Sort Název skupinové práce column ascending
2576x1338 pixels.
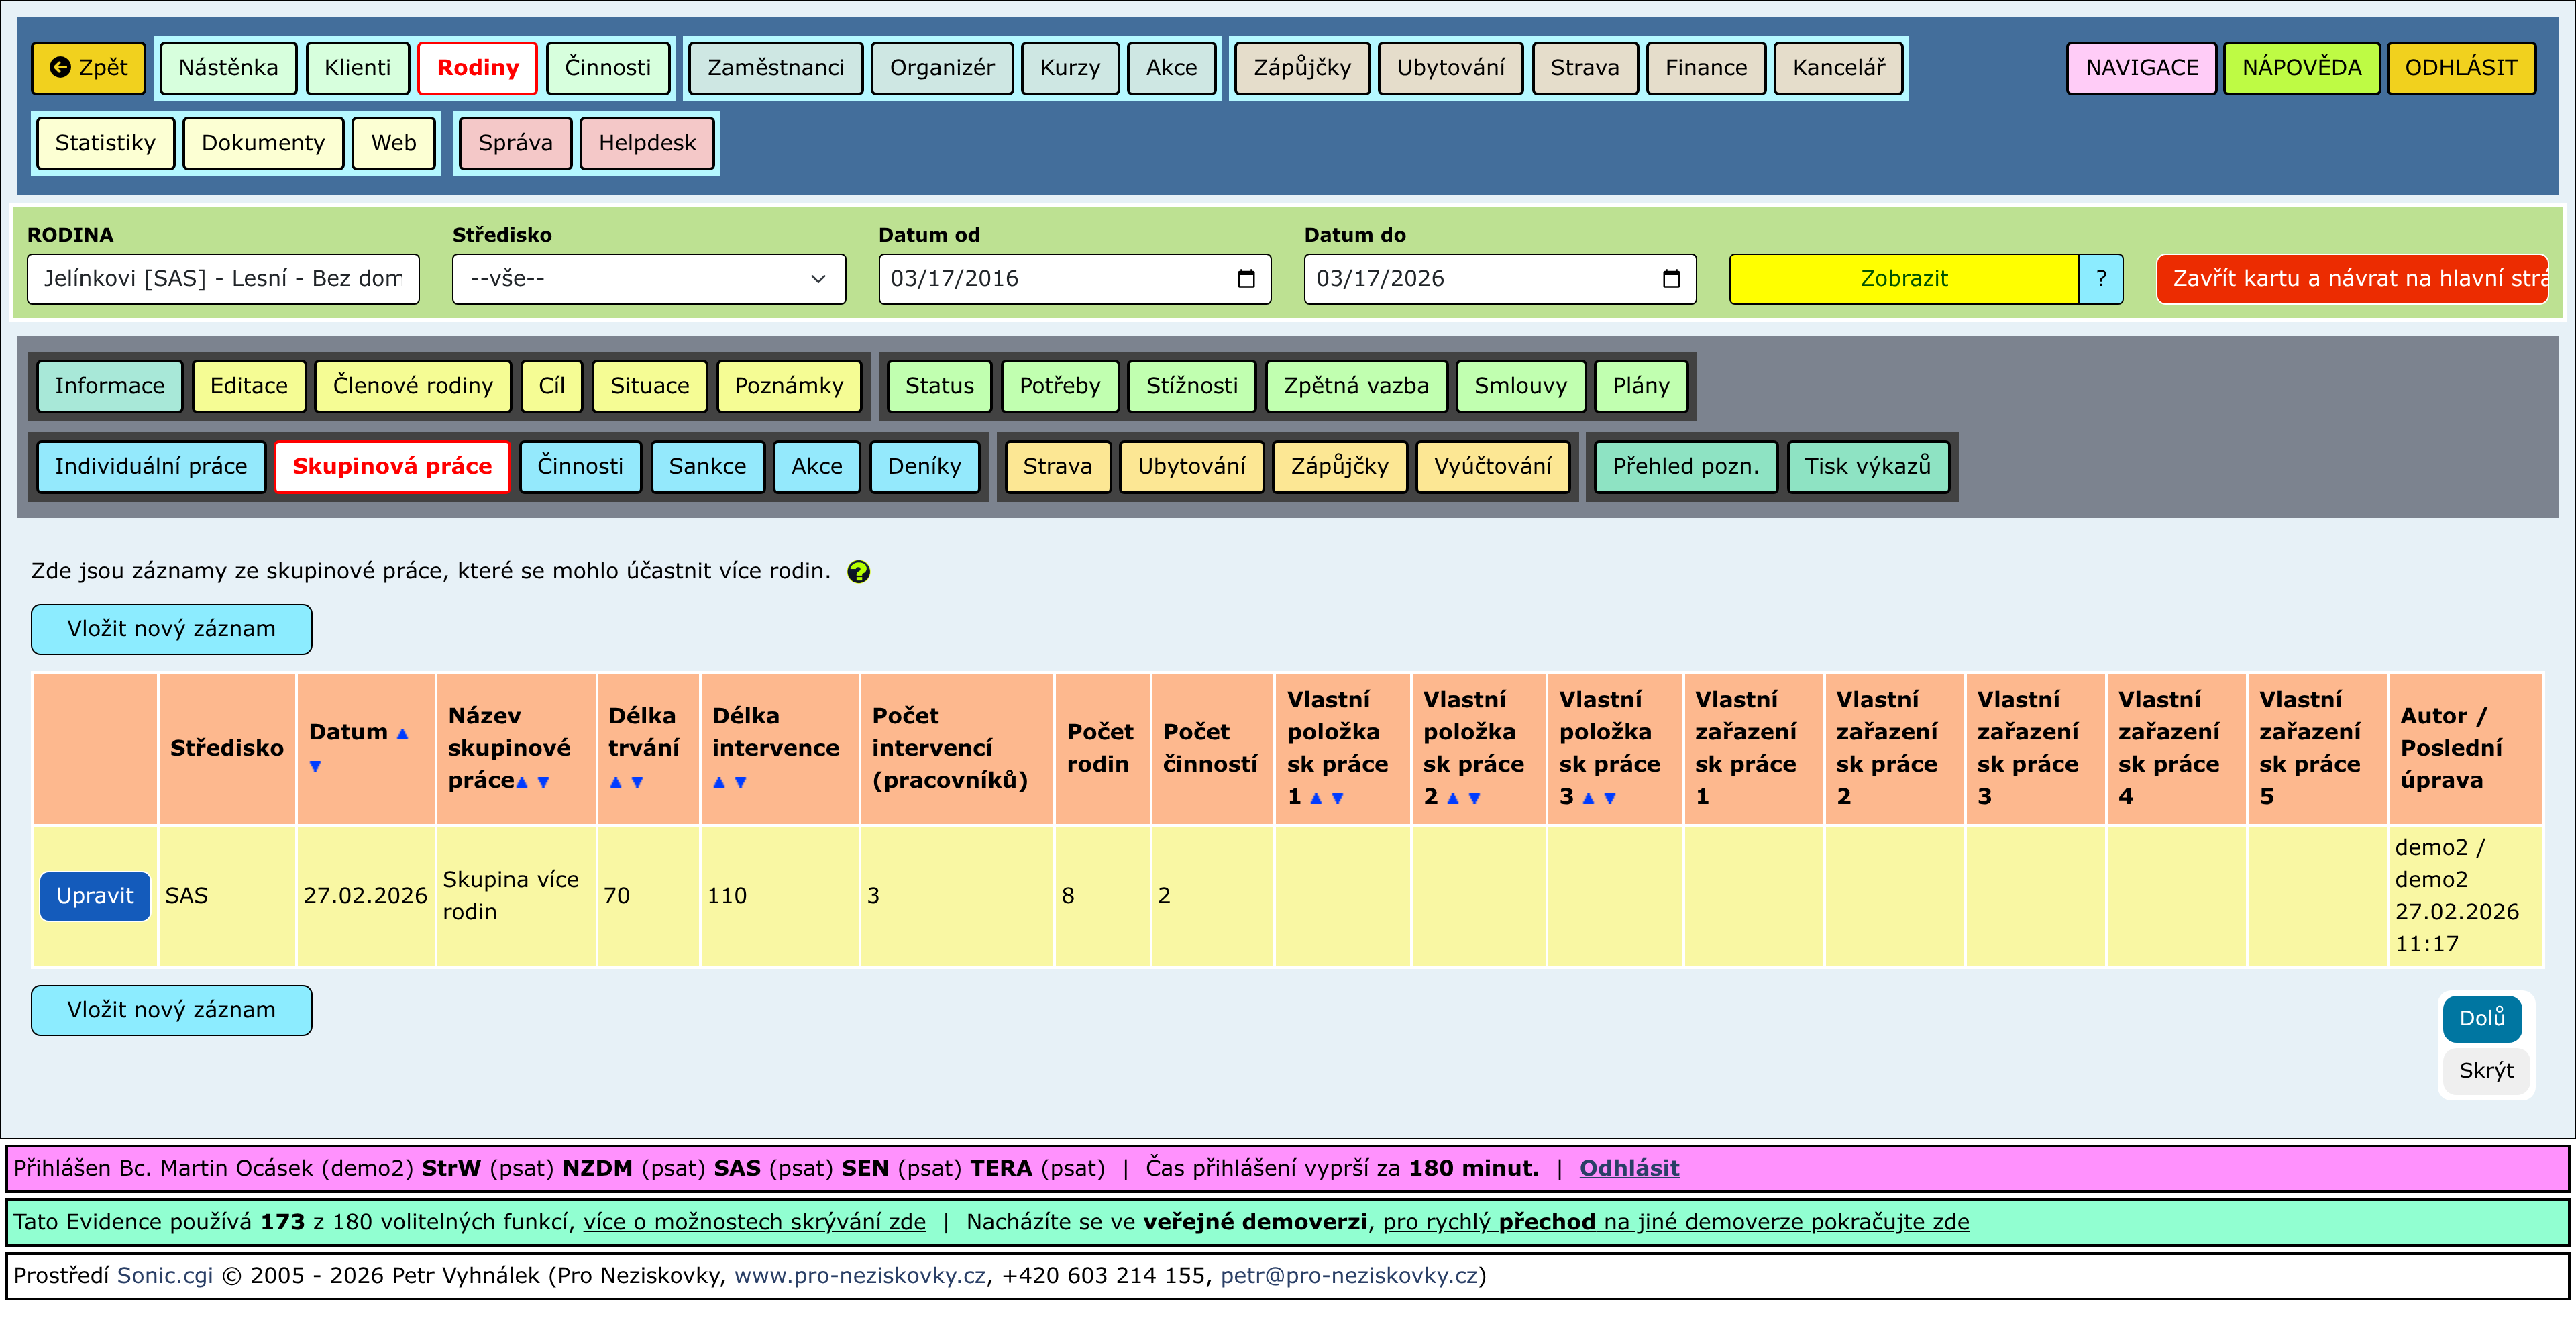(522, 783)
